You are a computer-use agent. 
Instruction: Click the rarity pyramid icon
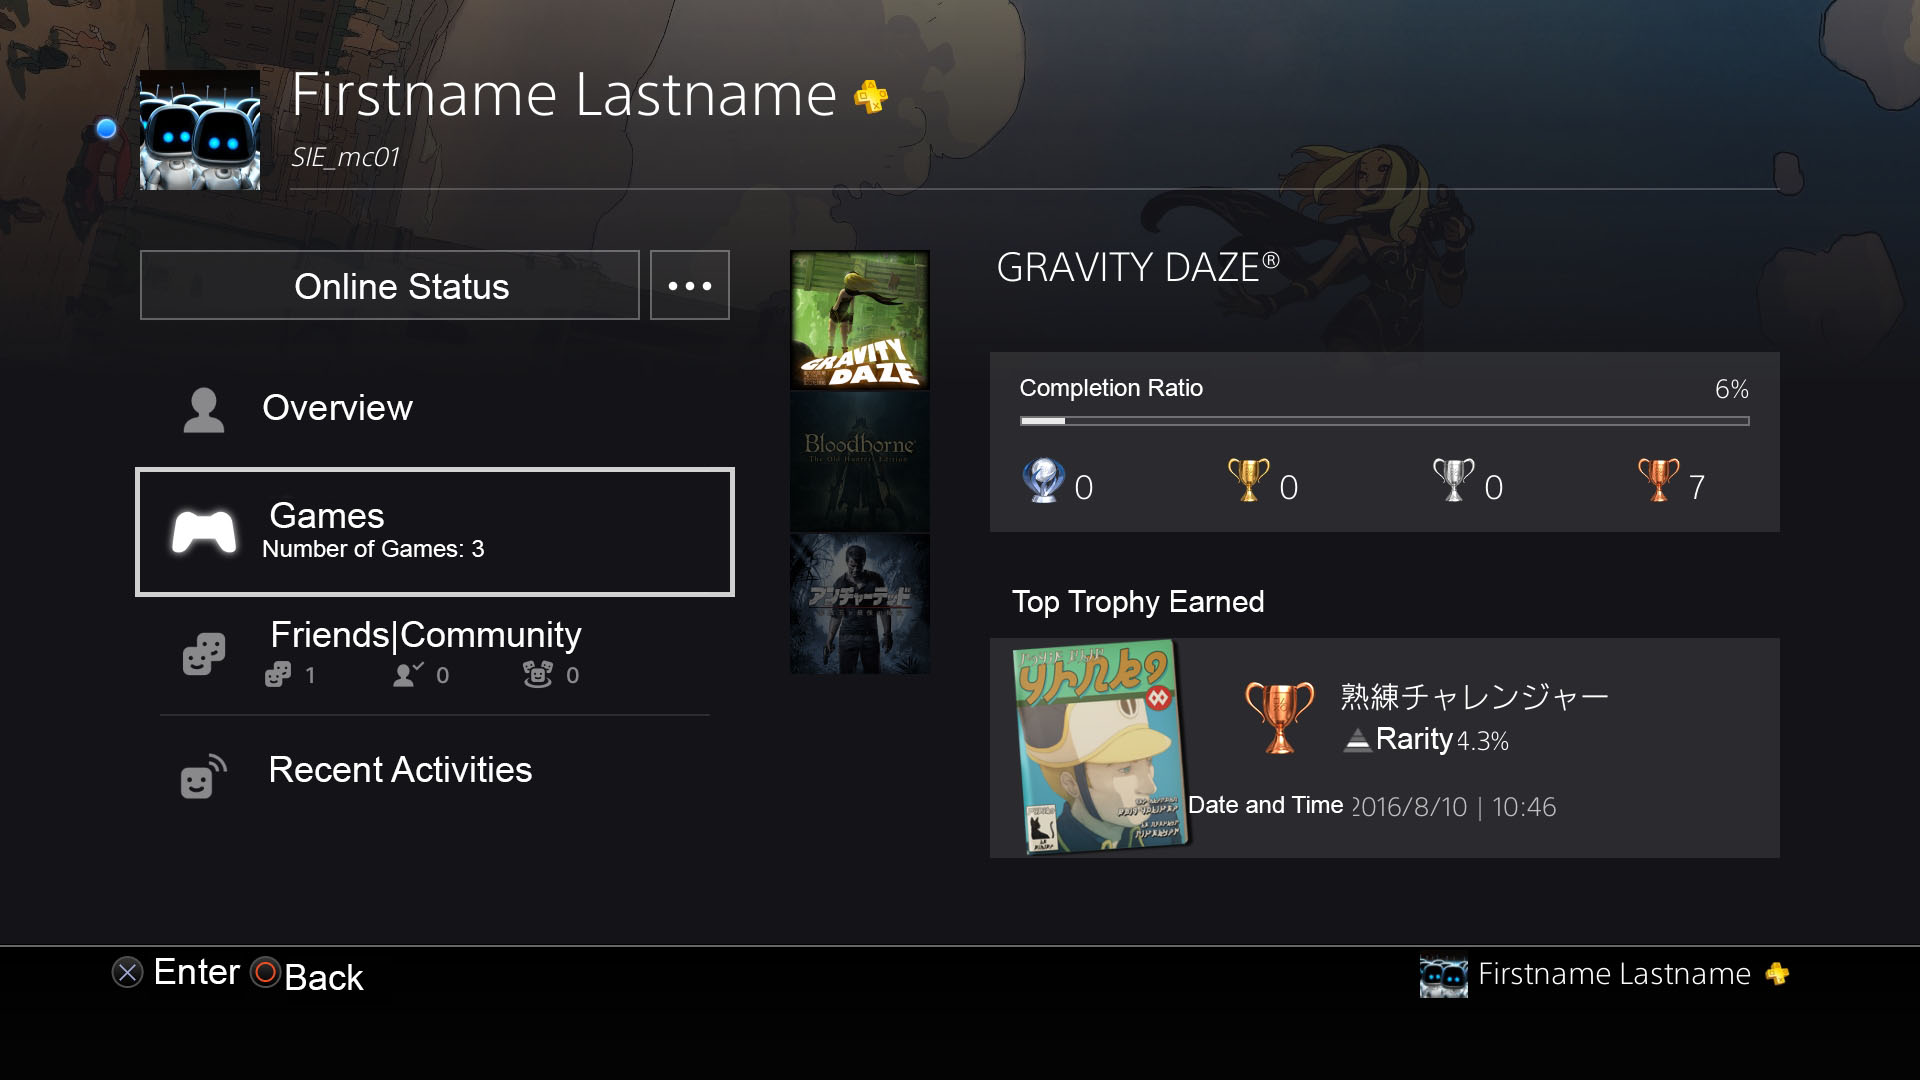1357,740
